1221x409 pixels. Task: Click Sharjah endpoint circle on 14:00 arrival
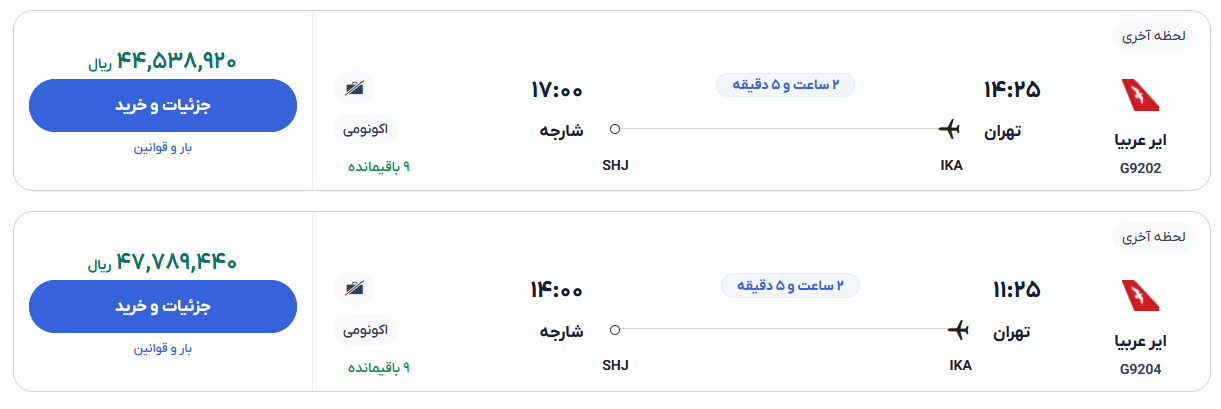click(615, 330)
